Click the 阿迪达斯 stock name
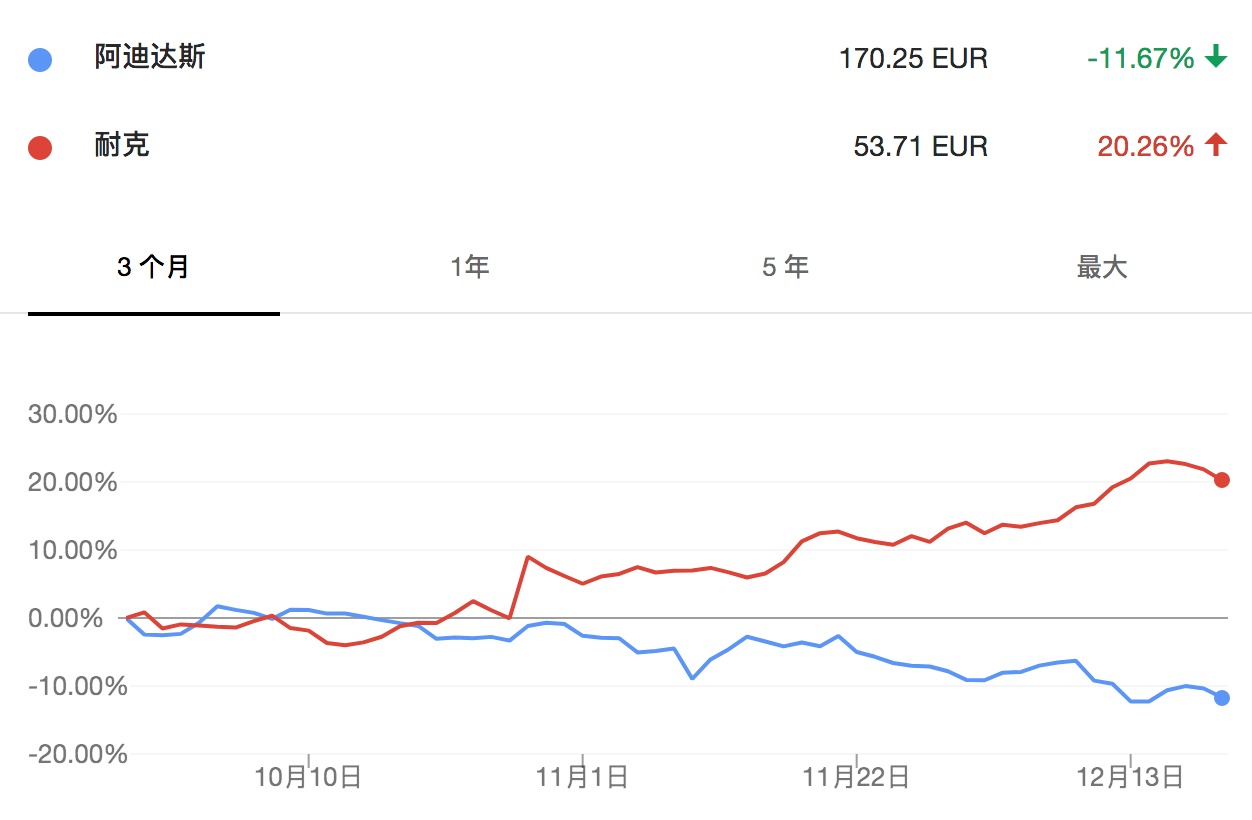Image resolution: width=1252 pixels, height=820 pixels. coord(150,58)
